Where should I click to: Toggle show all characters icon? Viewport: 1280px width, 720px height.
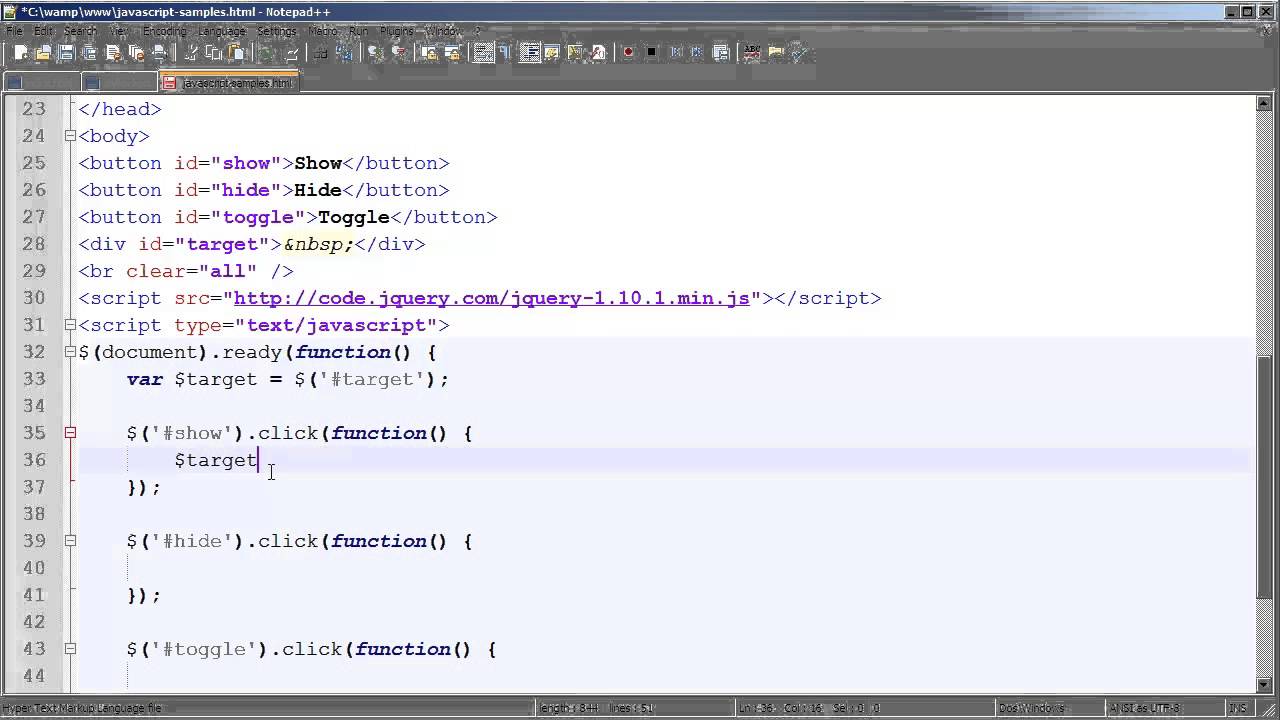(505, 52)
